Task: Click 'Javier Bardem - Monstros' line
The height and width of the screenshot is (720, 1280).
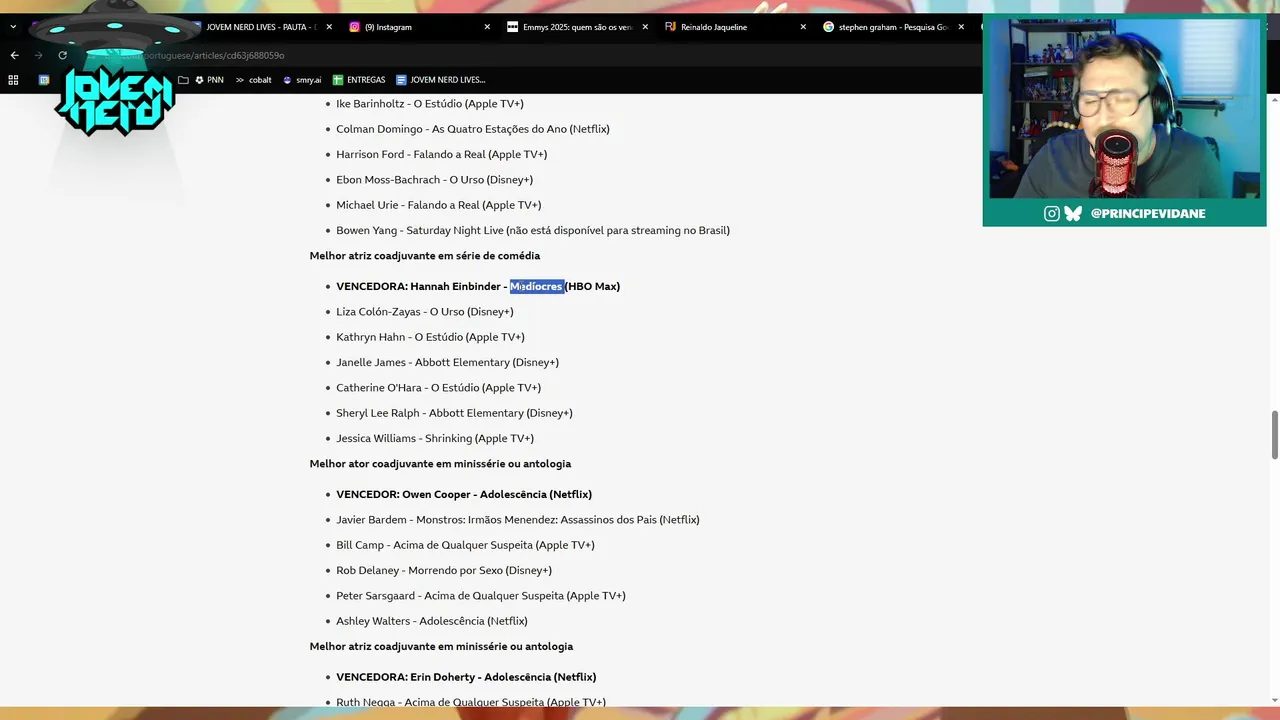Action: coord(518,520)
